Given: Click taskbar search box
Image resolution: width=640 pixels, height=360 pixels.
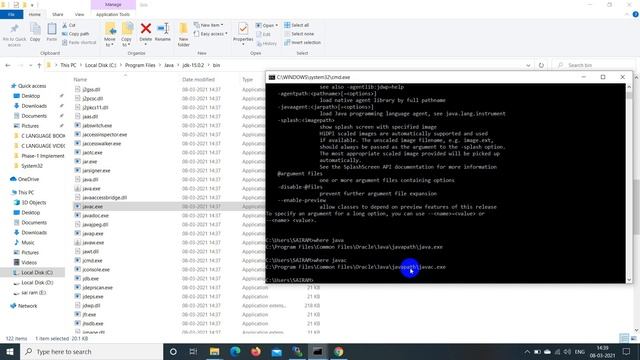Looking at the screenshot, I should point(91,351).
